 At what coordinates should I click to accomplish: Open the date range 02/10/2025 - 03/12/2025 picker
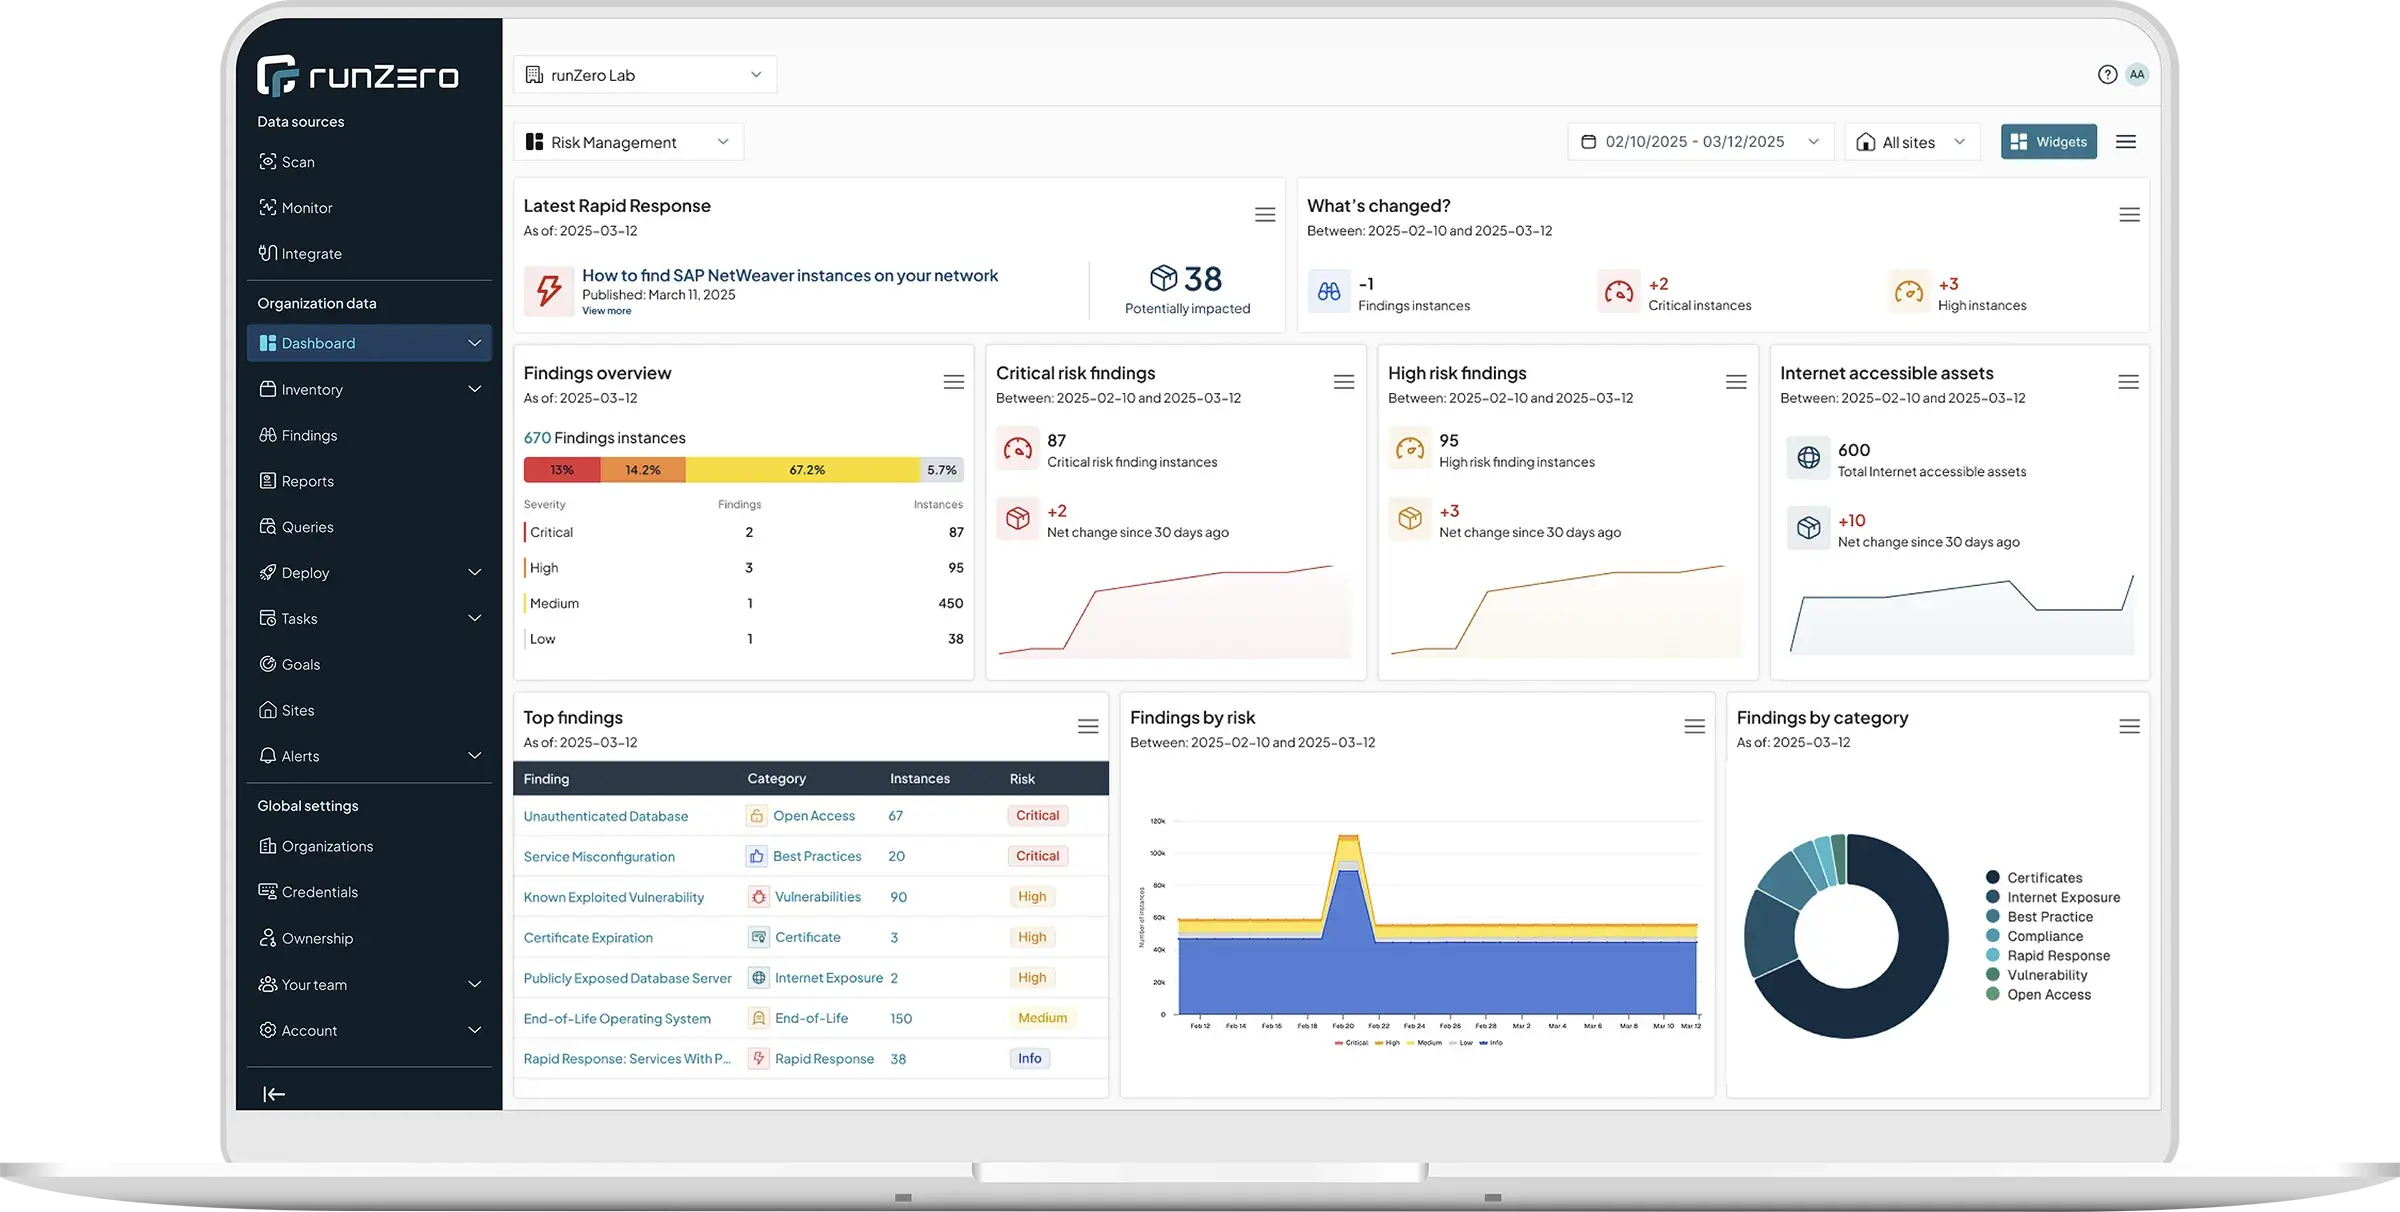1700,142
